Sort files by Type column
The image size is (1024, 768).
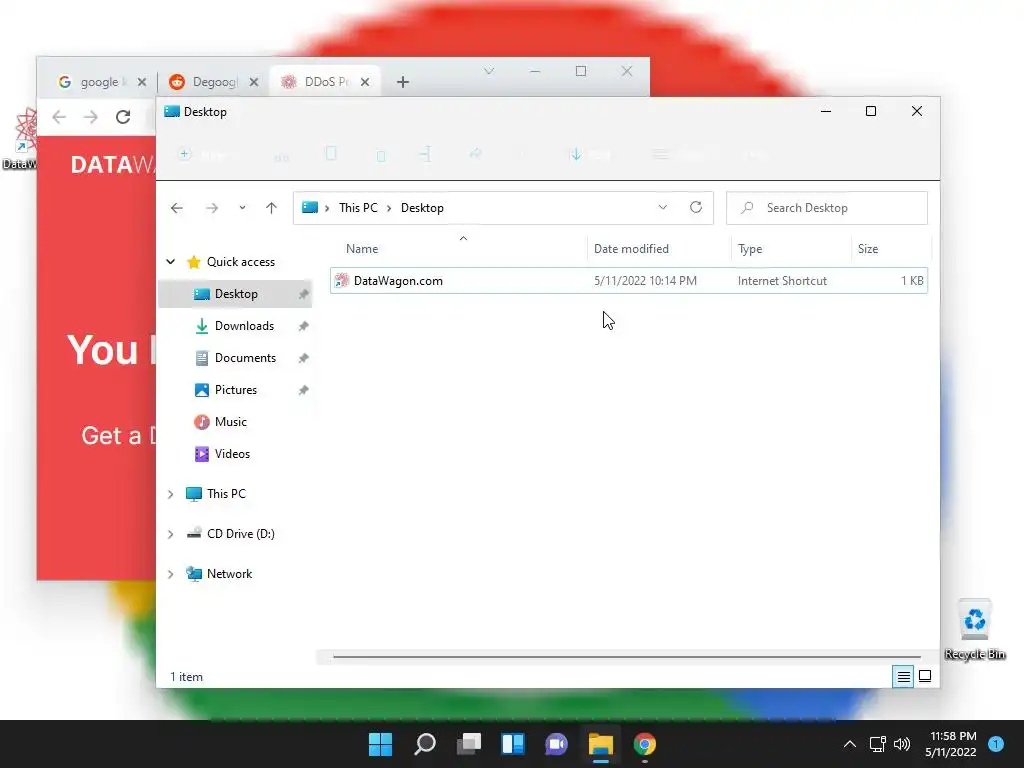coord(750,249)
